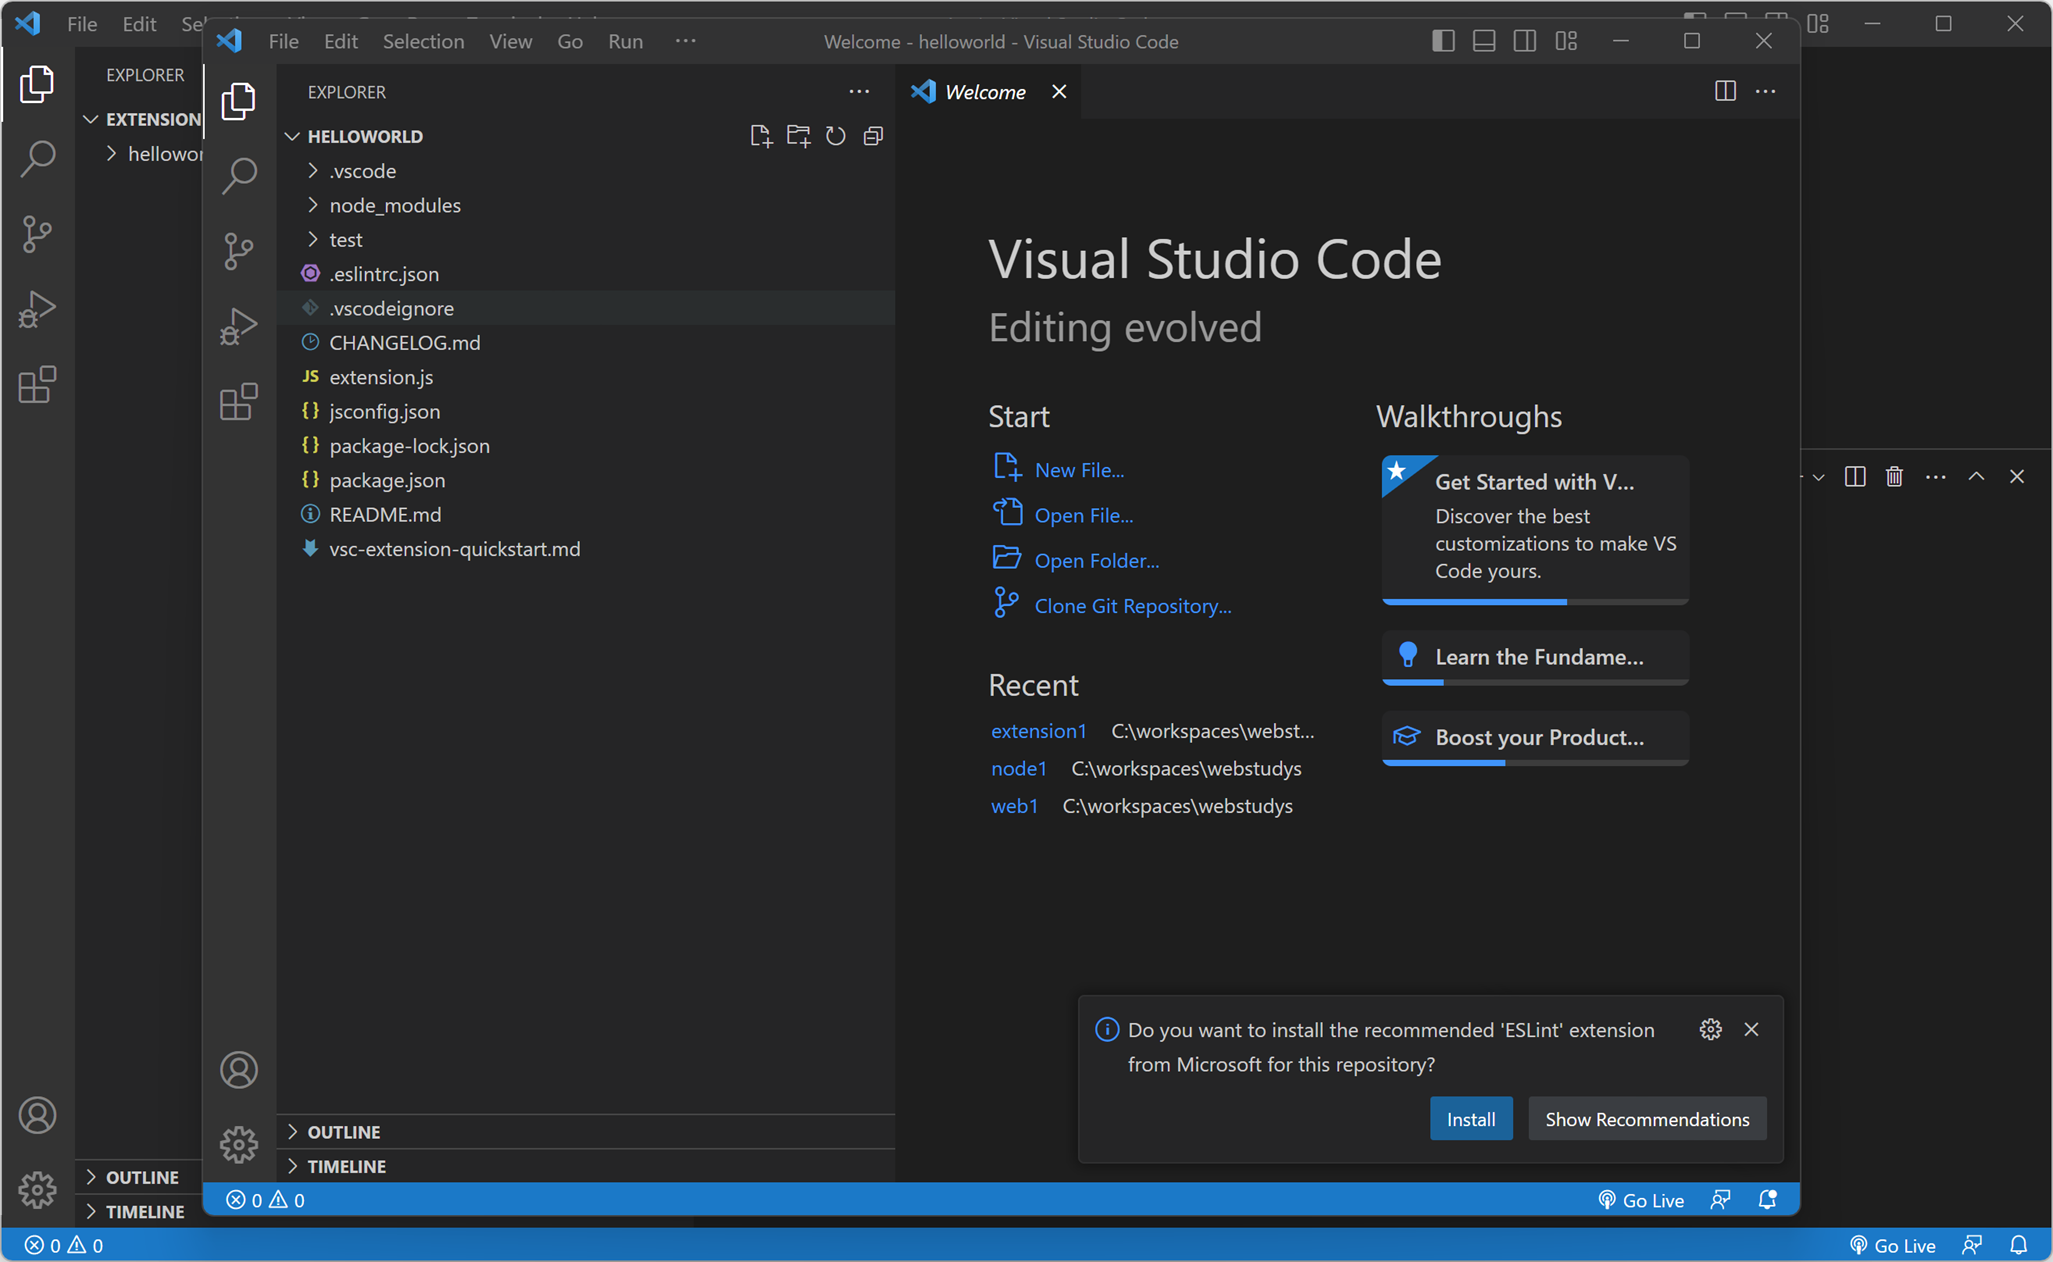Collapse all folders in explorer
This screenshot has height=1262, width=2053.
(873, 136)
